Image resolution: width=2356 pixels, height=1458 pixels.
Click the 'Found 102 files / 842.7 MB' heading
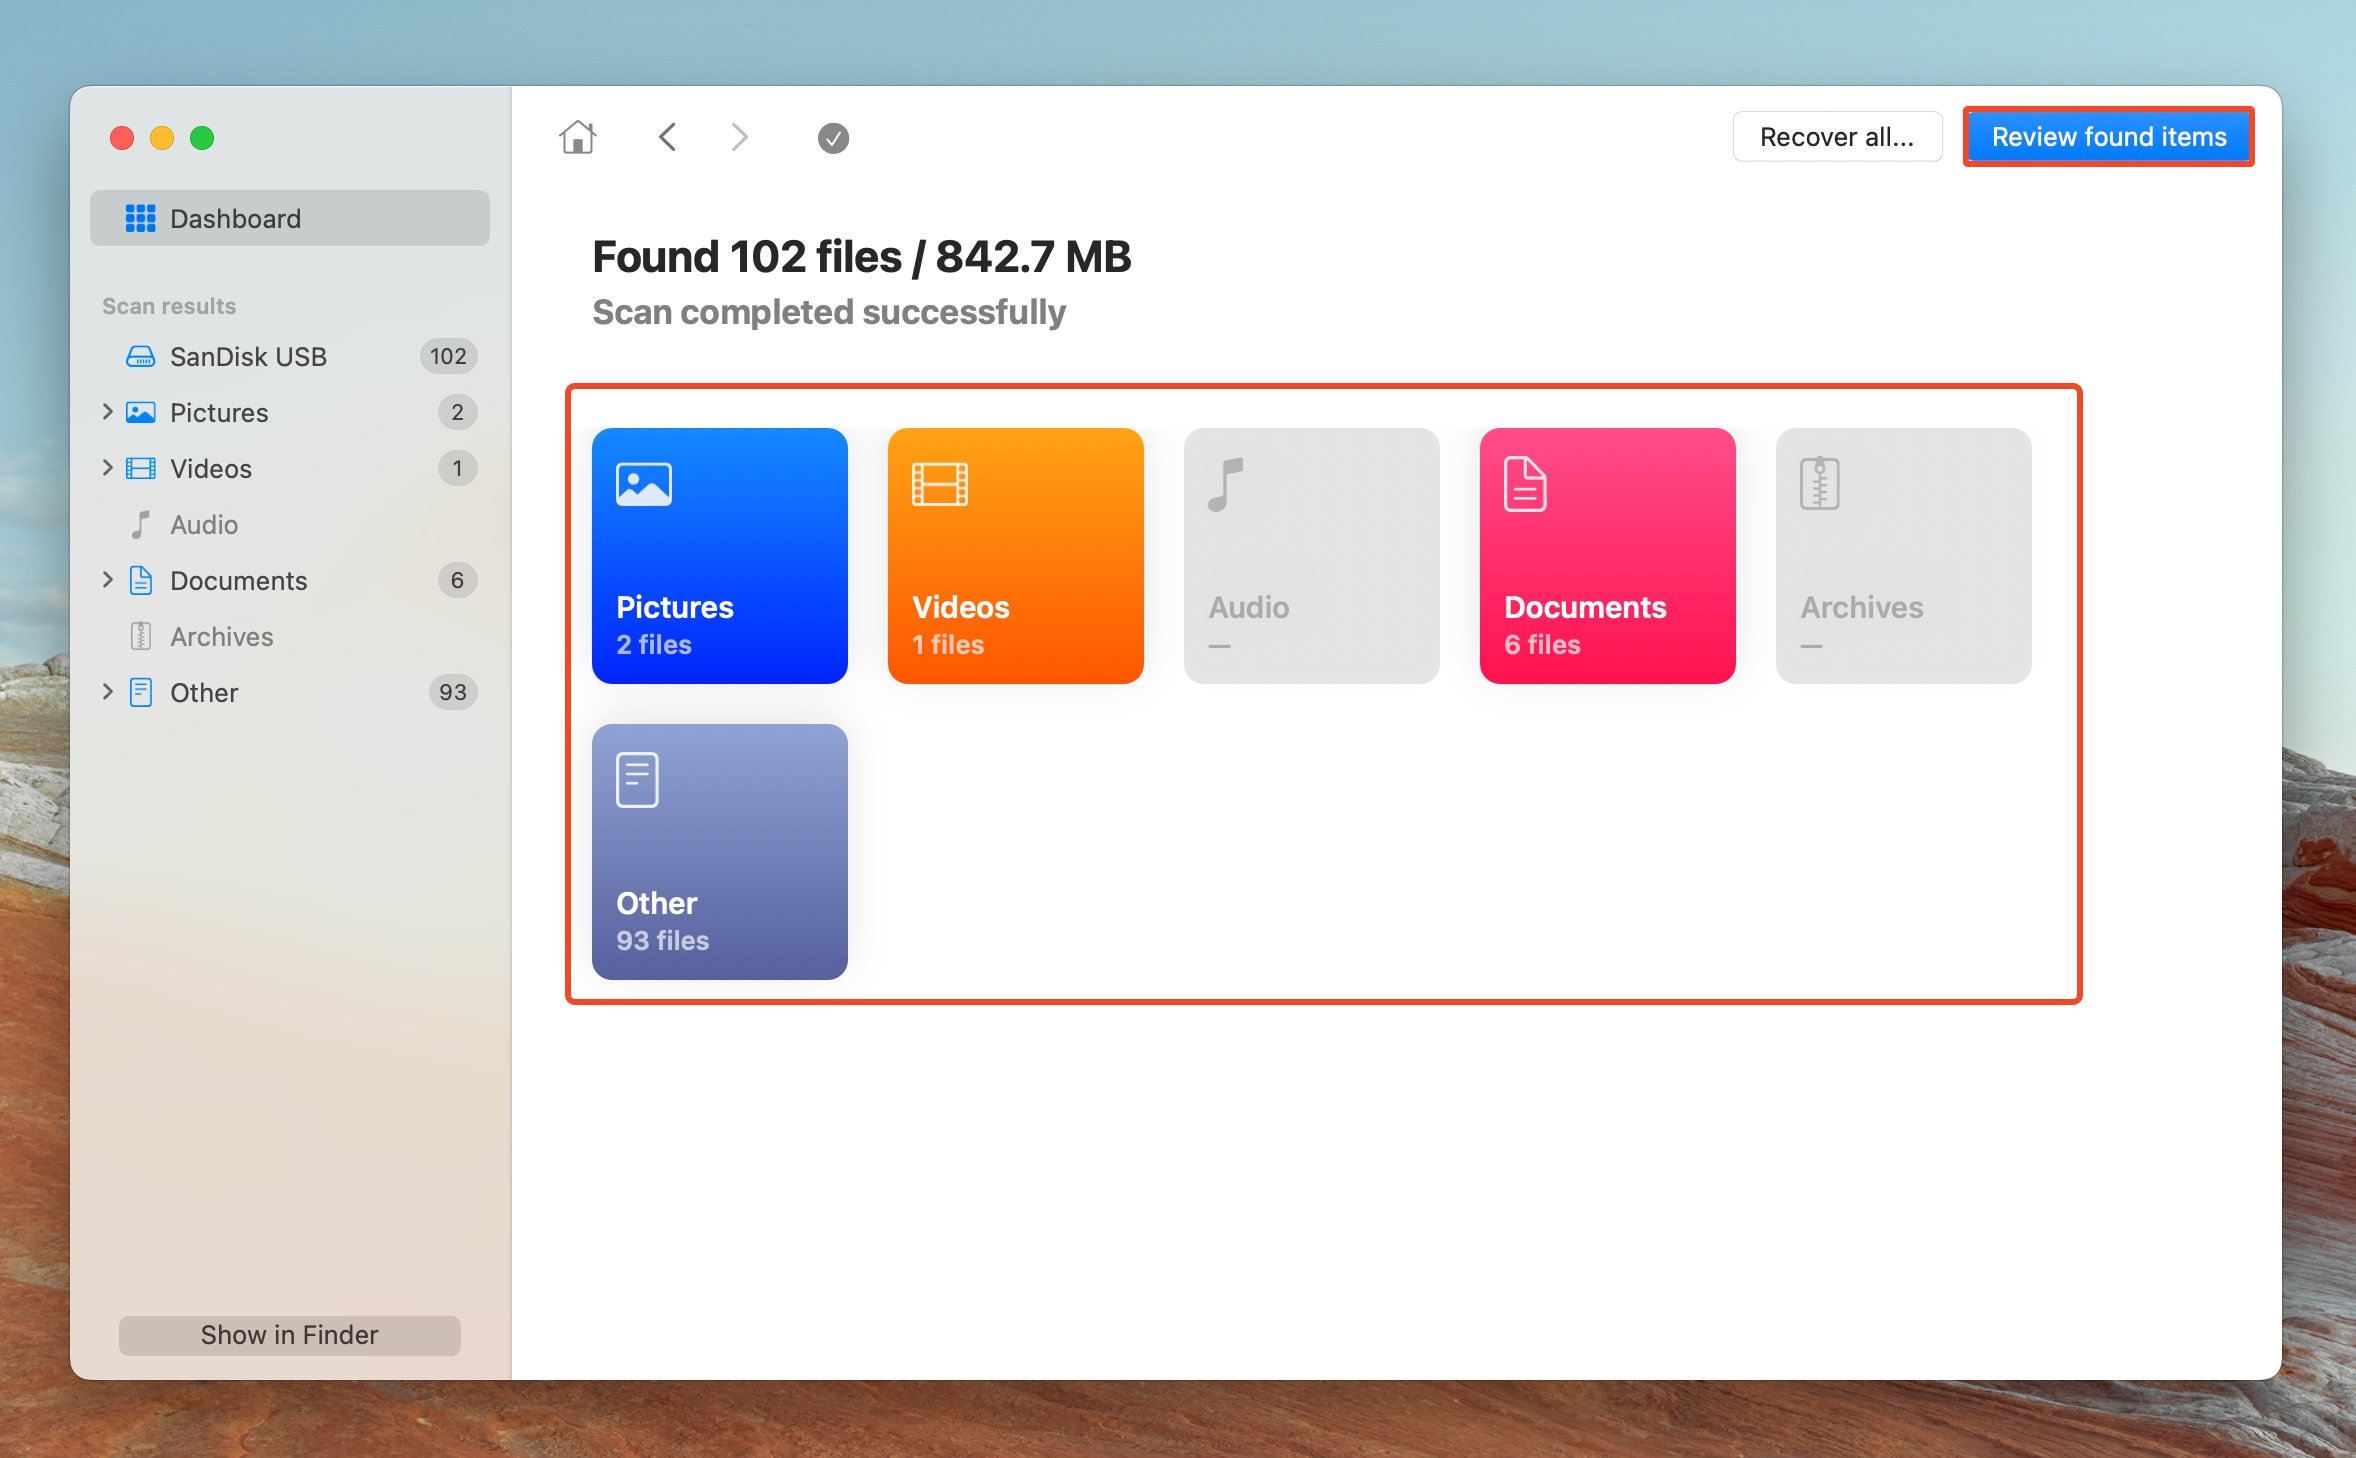[862, 257]
